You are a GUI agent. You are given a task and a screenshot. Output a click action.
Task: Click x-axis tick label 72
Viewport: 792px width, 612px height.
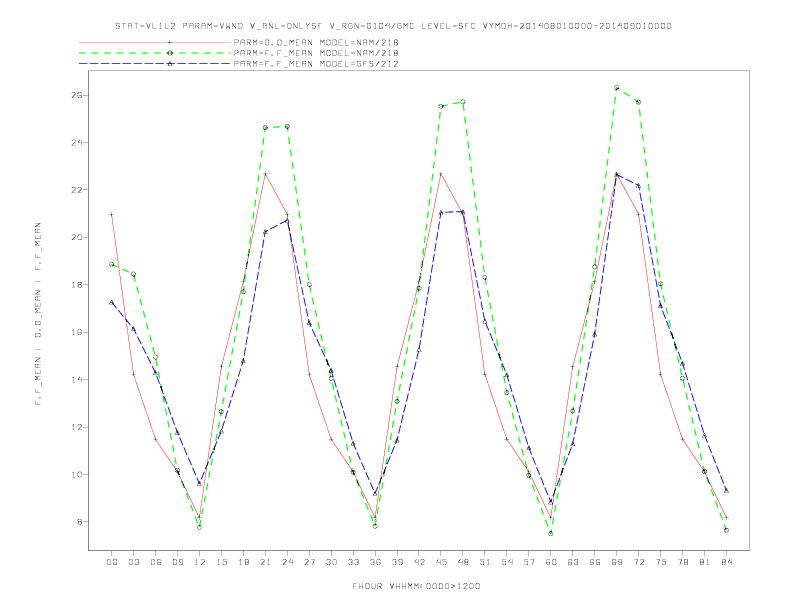tap(638, 562)
